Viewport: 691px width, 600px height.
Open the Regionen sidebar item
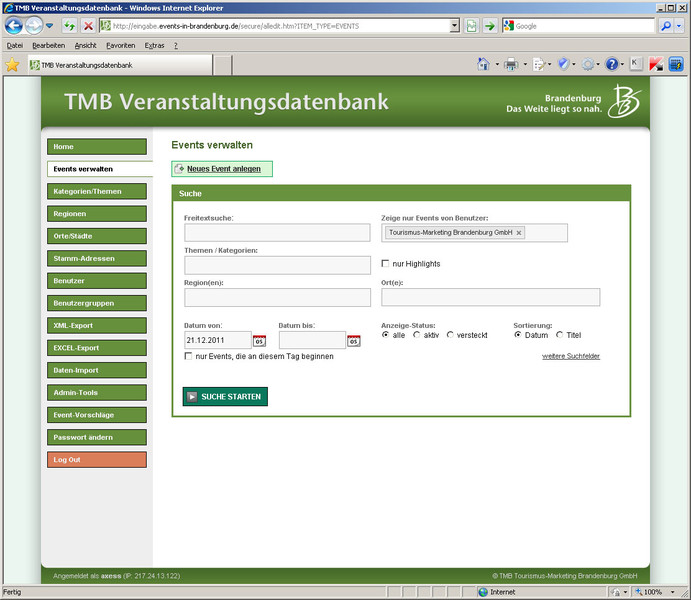pos(97,214)
